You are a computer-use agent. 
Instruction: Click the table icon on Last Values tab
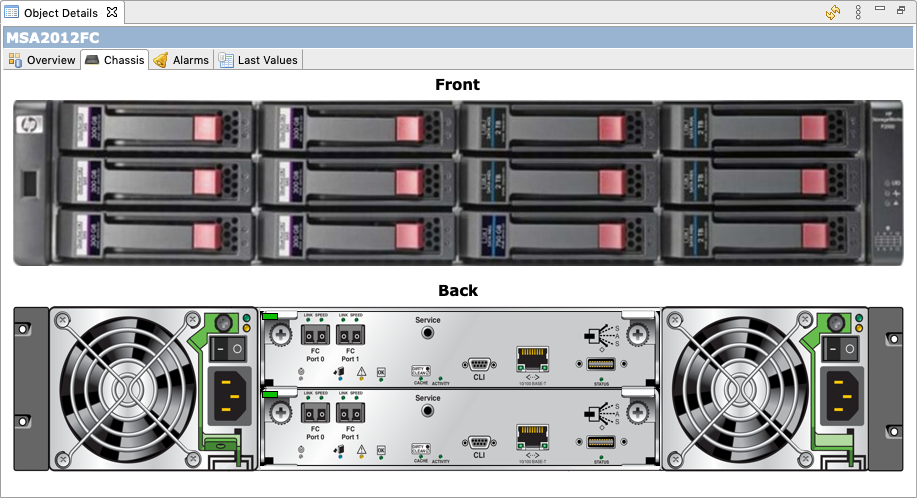pyautogui.click(x=226, y=60)
